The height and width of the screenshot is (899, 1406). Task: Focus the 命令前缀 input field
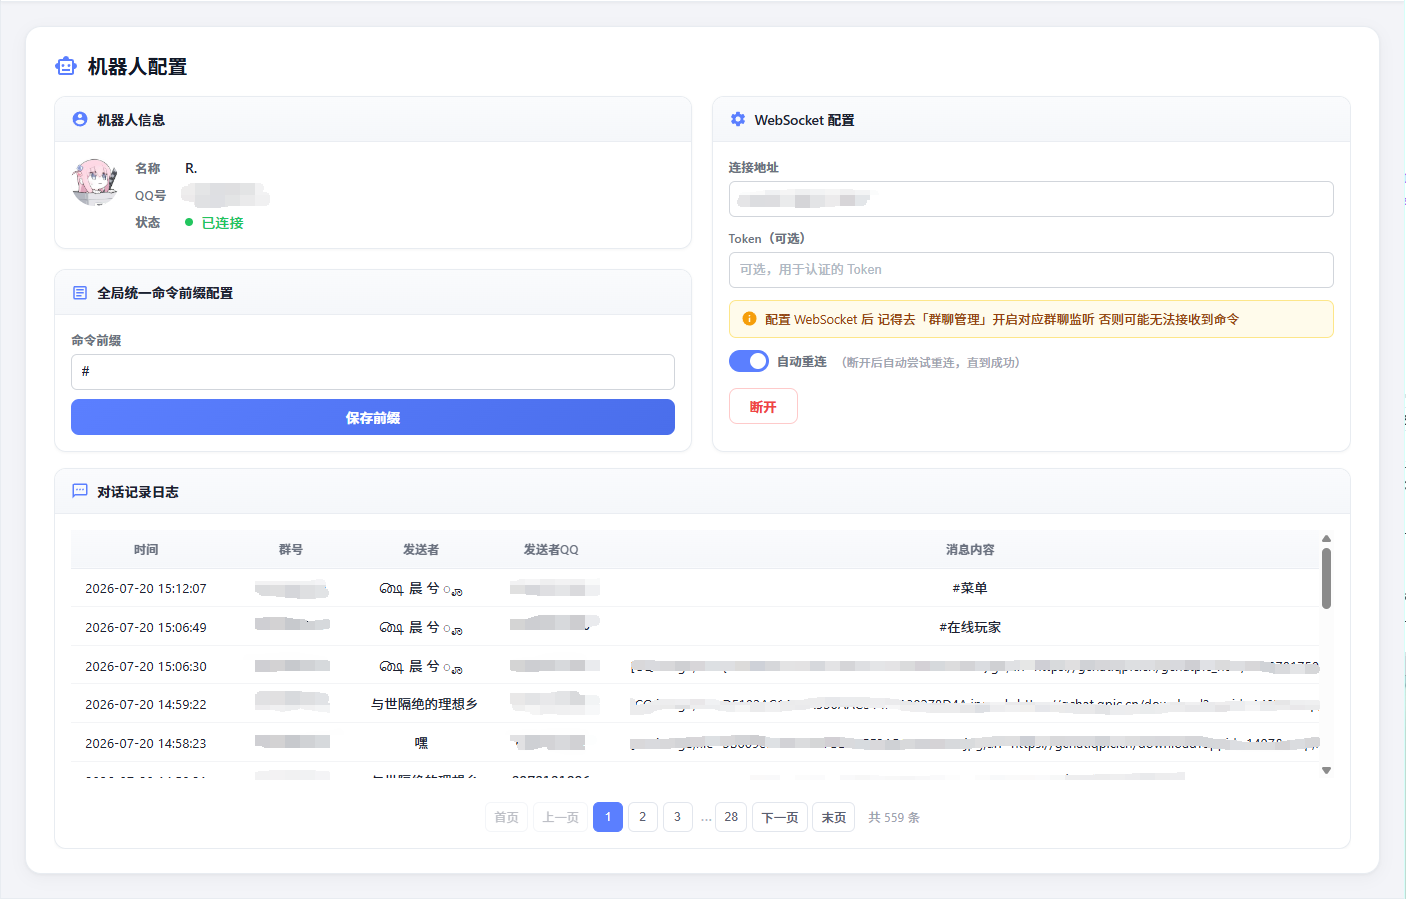point(373,372)
